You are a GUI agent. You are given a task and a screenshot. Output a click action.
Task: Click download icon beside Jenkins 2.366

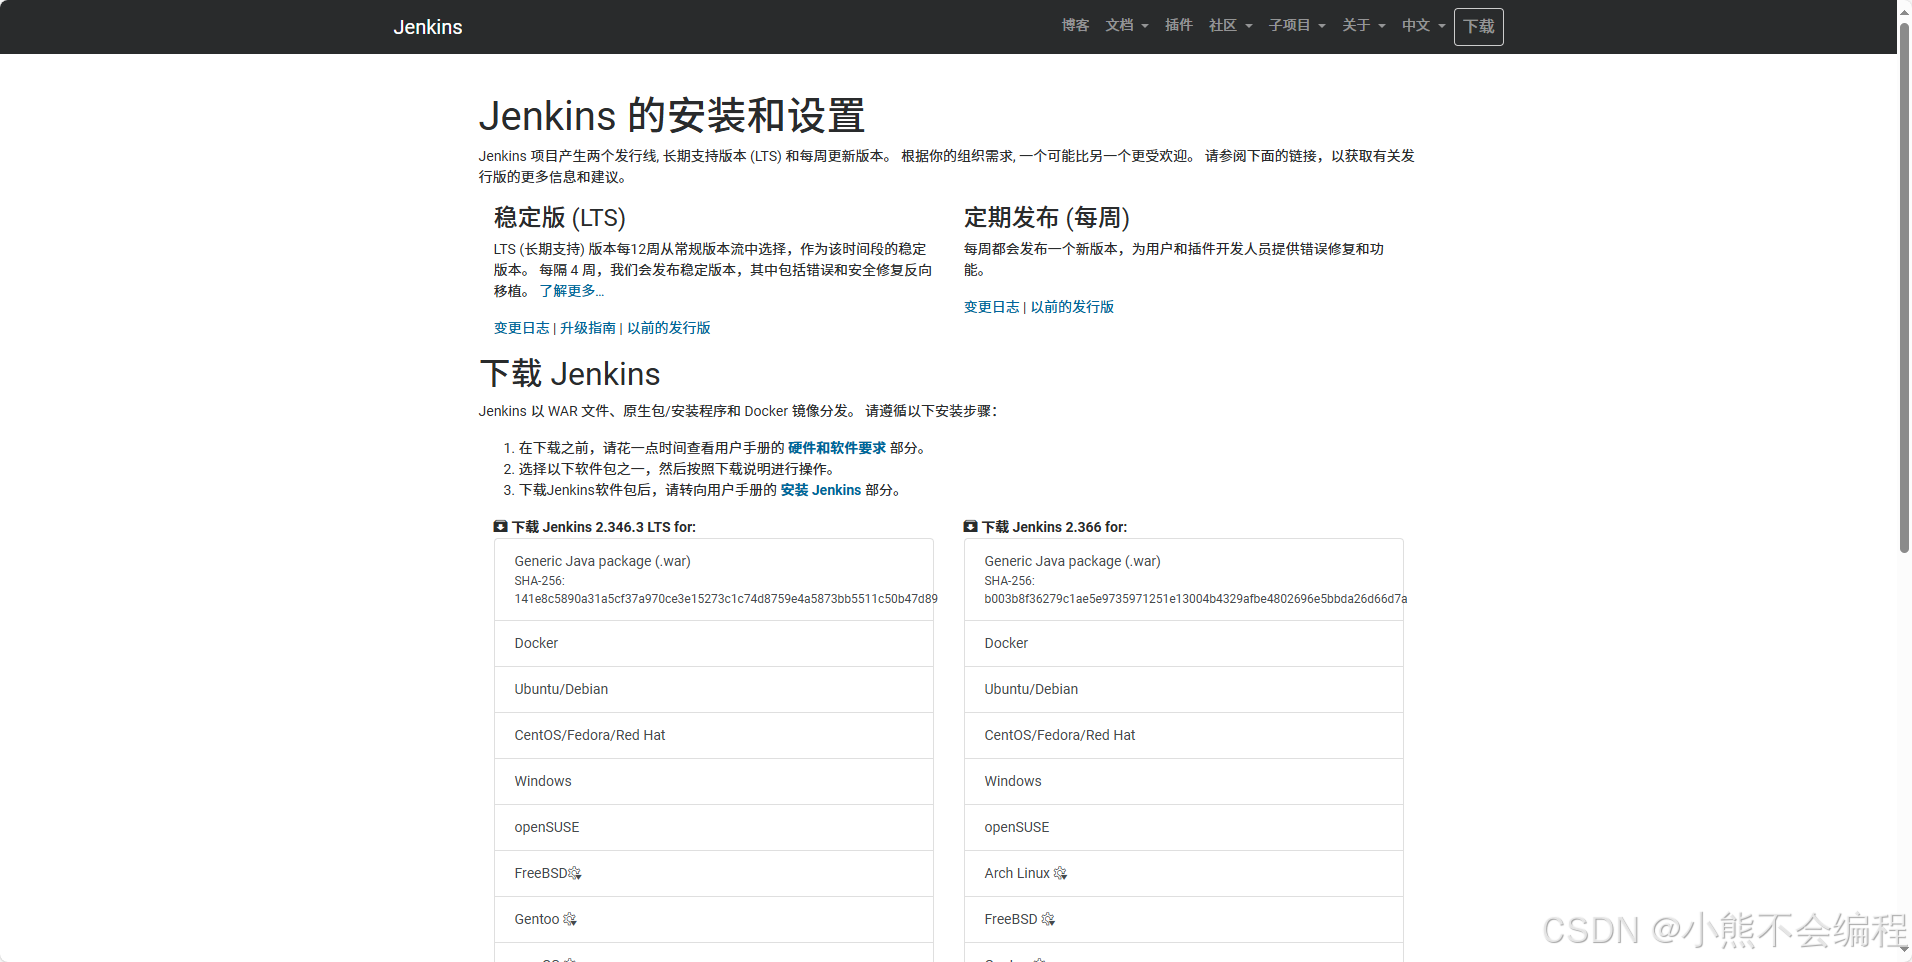point(970,527)
